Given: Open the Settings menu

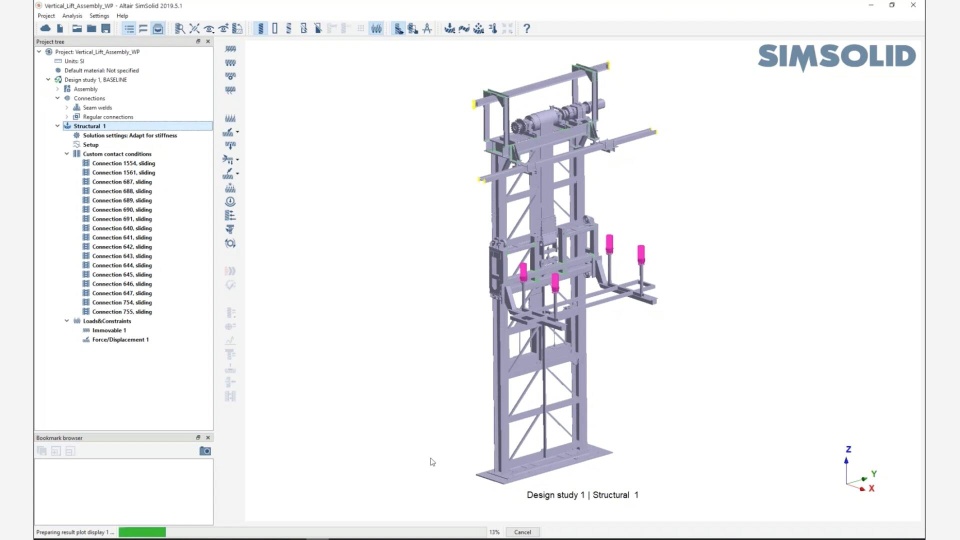Looking at the screenshot, I should pos(99,16).
